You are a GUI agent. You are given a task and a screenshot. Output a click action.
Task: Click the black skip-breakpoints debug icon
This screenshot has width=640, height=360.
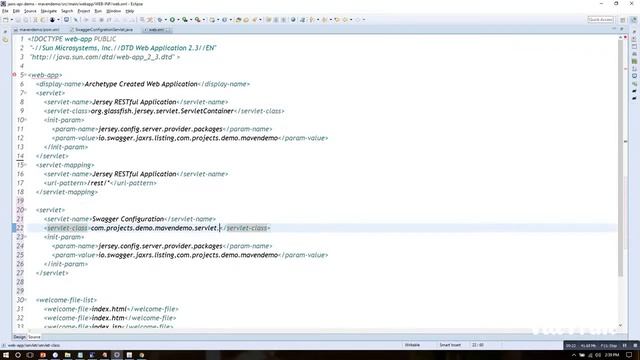coord(52,20)
